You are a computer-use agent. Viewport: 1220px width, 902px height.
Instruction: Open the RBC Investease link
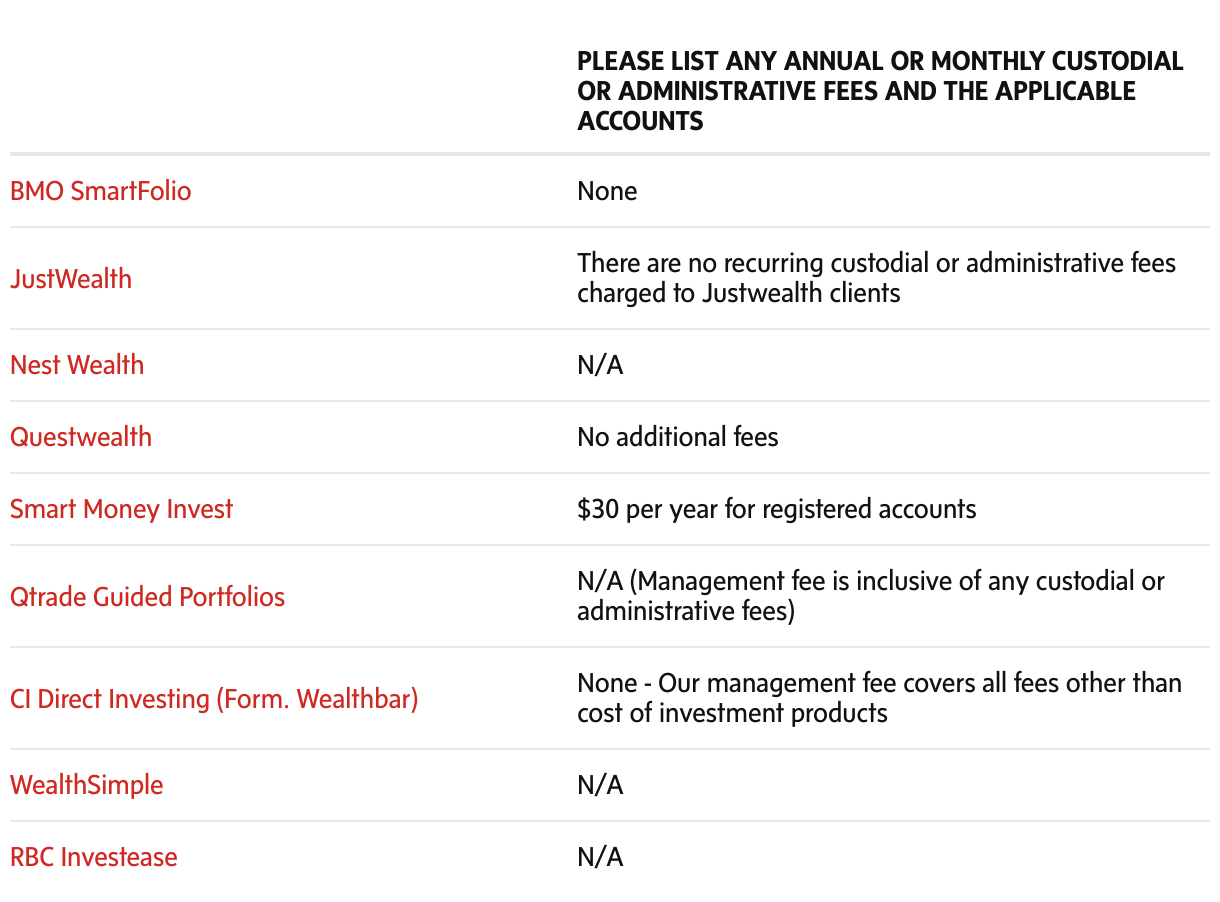(x=93, y=857)
